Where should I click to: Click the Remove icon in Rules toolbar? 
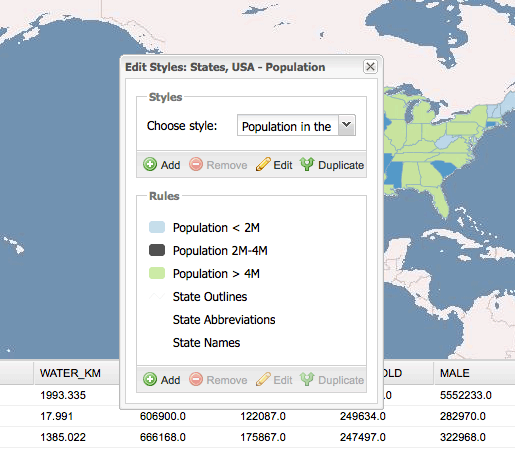196,380
